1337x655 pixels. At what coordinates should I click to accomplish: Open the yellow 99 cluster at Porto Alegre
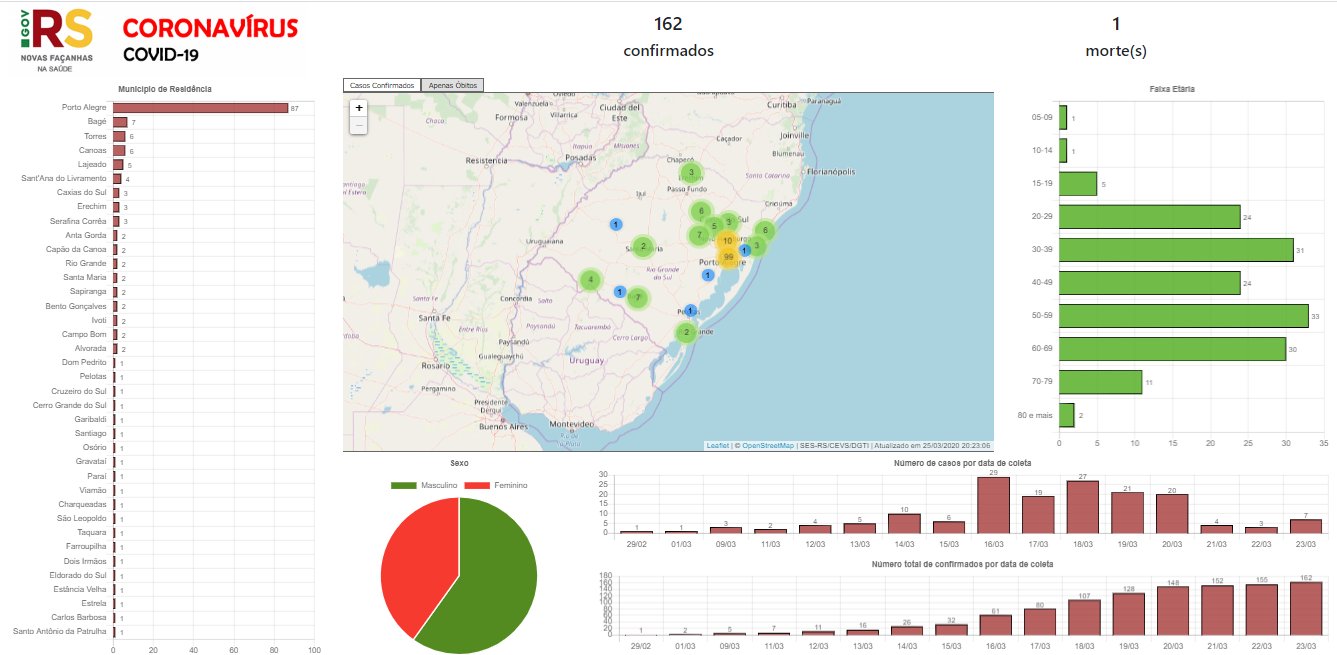click(x=729, y=257)
